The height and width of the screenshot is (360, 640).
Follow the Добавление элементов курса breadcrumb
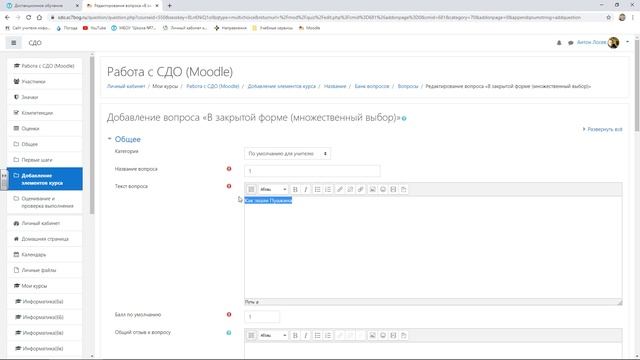click(282, 86)
